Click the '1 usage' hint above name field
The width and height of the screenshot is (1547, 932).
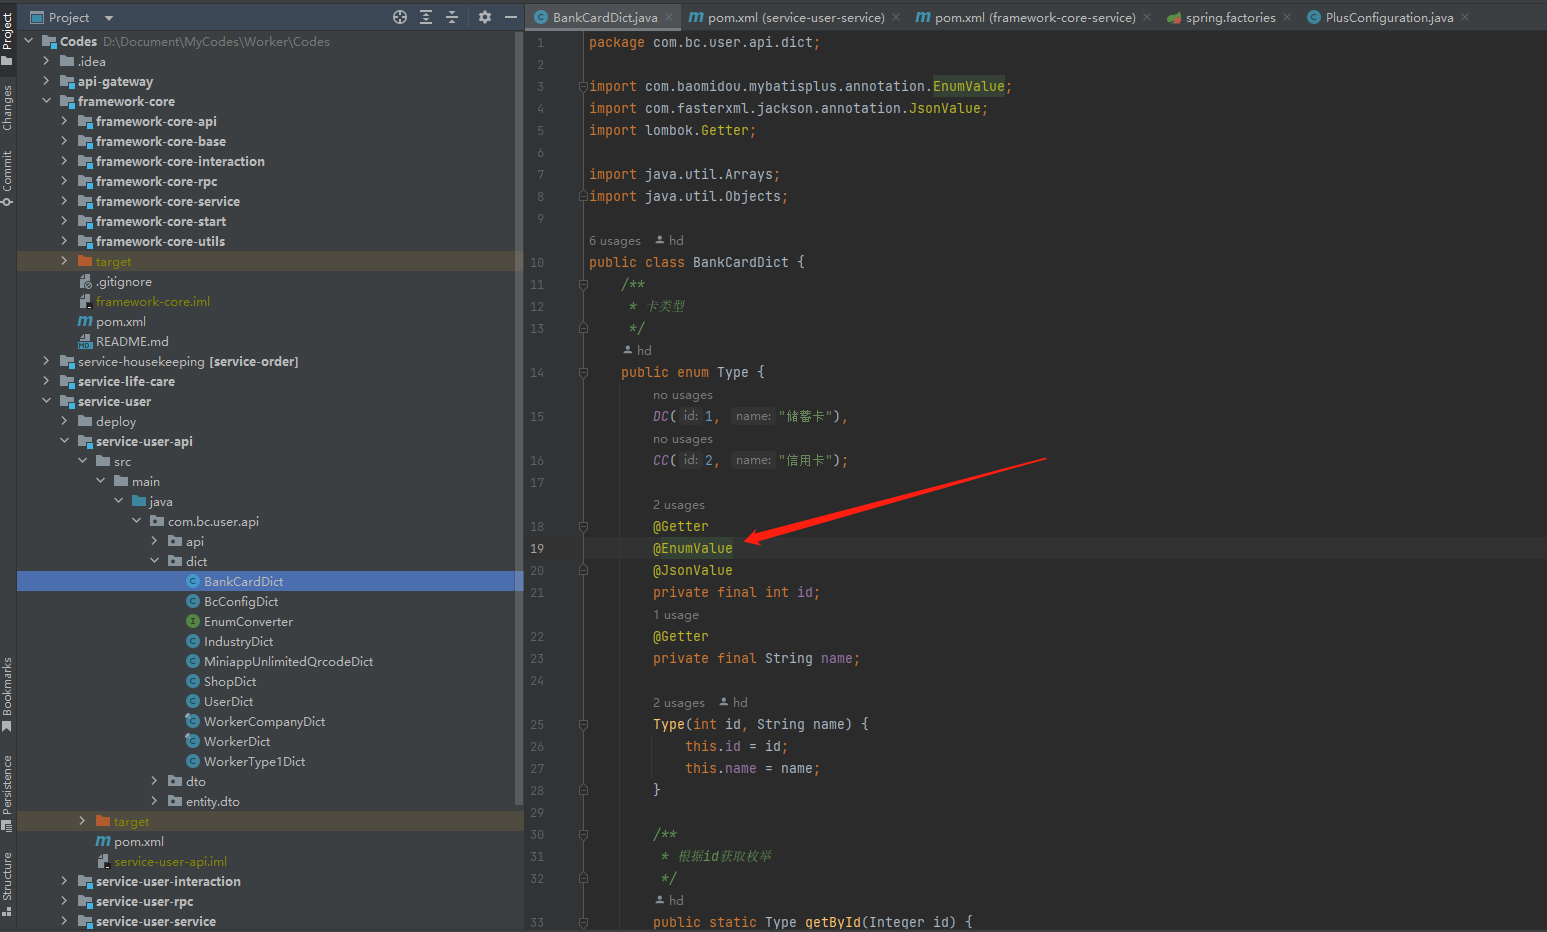pos(676,615)
